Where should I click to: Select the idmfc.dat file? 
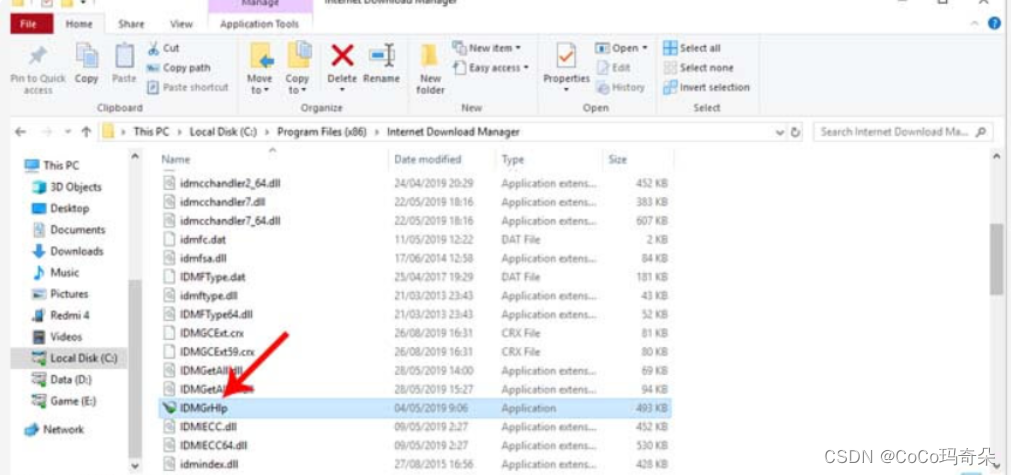pos(415,240)
